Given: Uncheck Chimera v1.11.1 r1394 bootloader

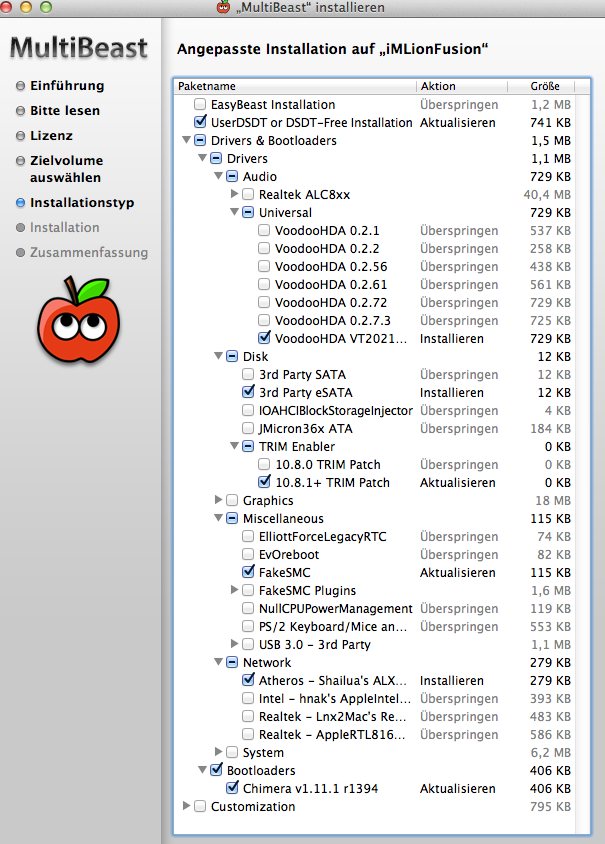Looking at the screenshot, I should (x=232, y=787).
